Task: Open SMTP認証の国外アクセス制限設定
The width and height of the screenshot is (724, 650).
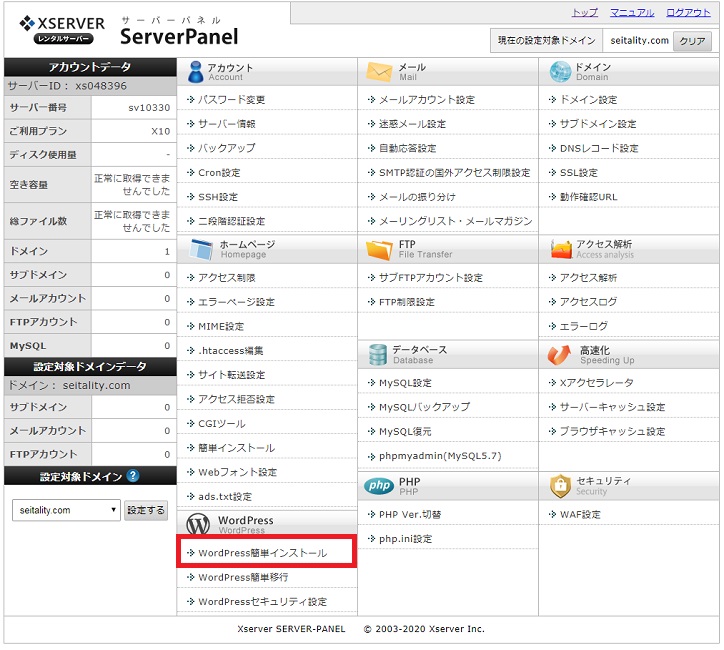Action: point(454,173)
